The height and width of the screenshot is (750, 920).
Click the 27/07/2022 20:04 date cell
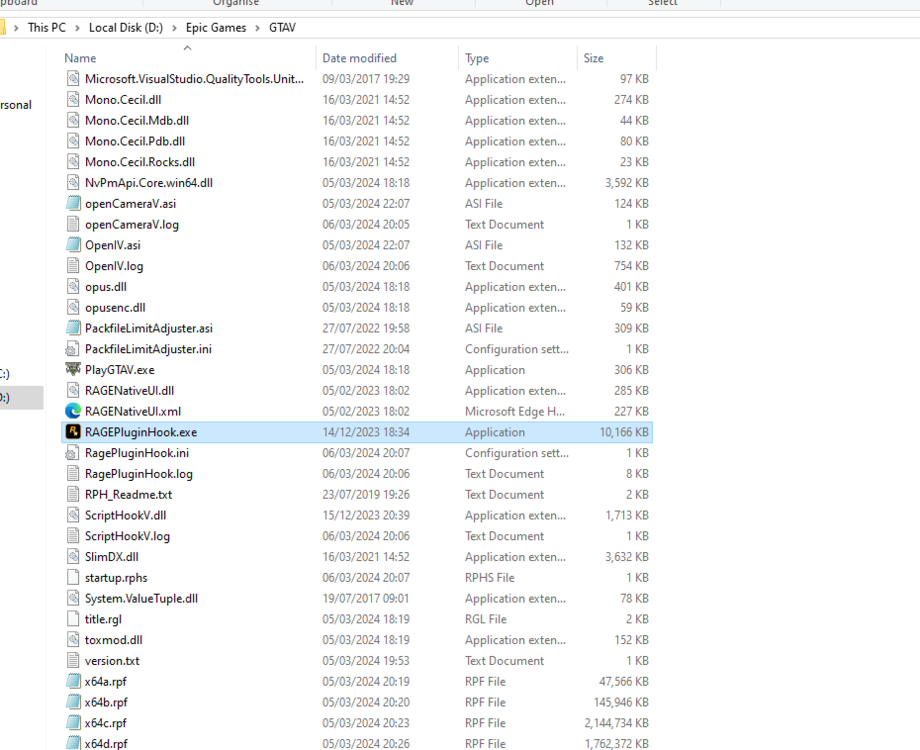366,349
